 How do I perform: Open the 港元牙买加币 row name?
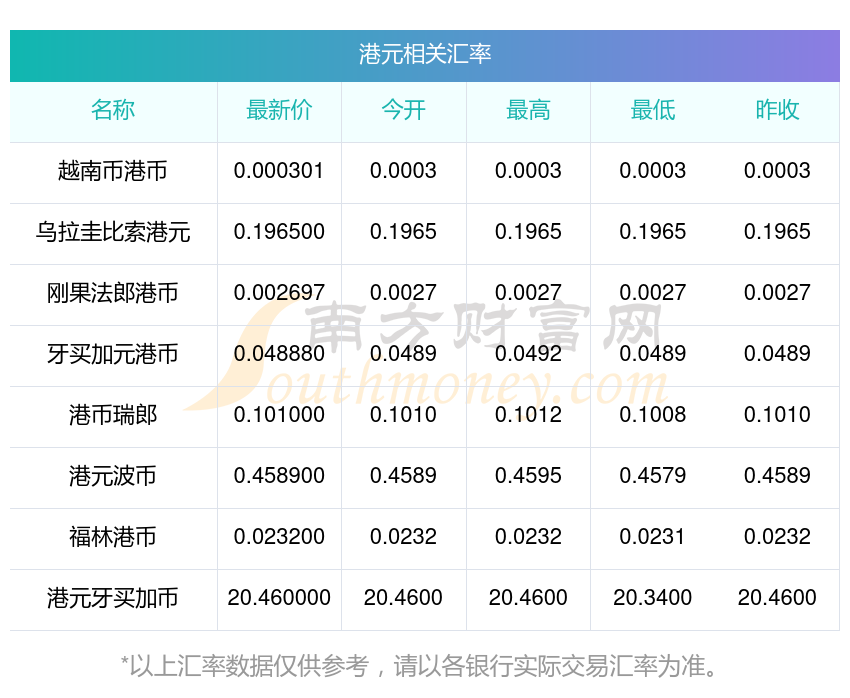[113, 598]
